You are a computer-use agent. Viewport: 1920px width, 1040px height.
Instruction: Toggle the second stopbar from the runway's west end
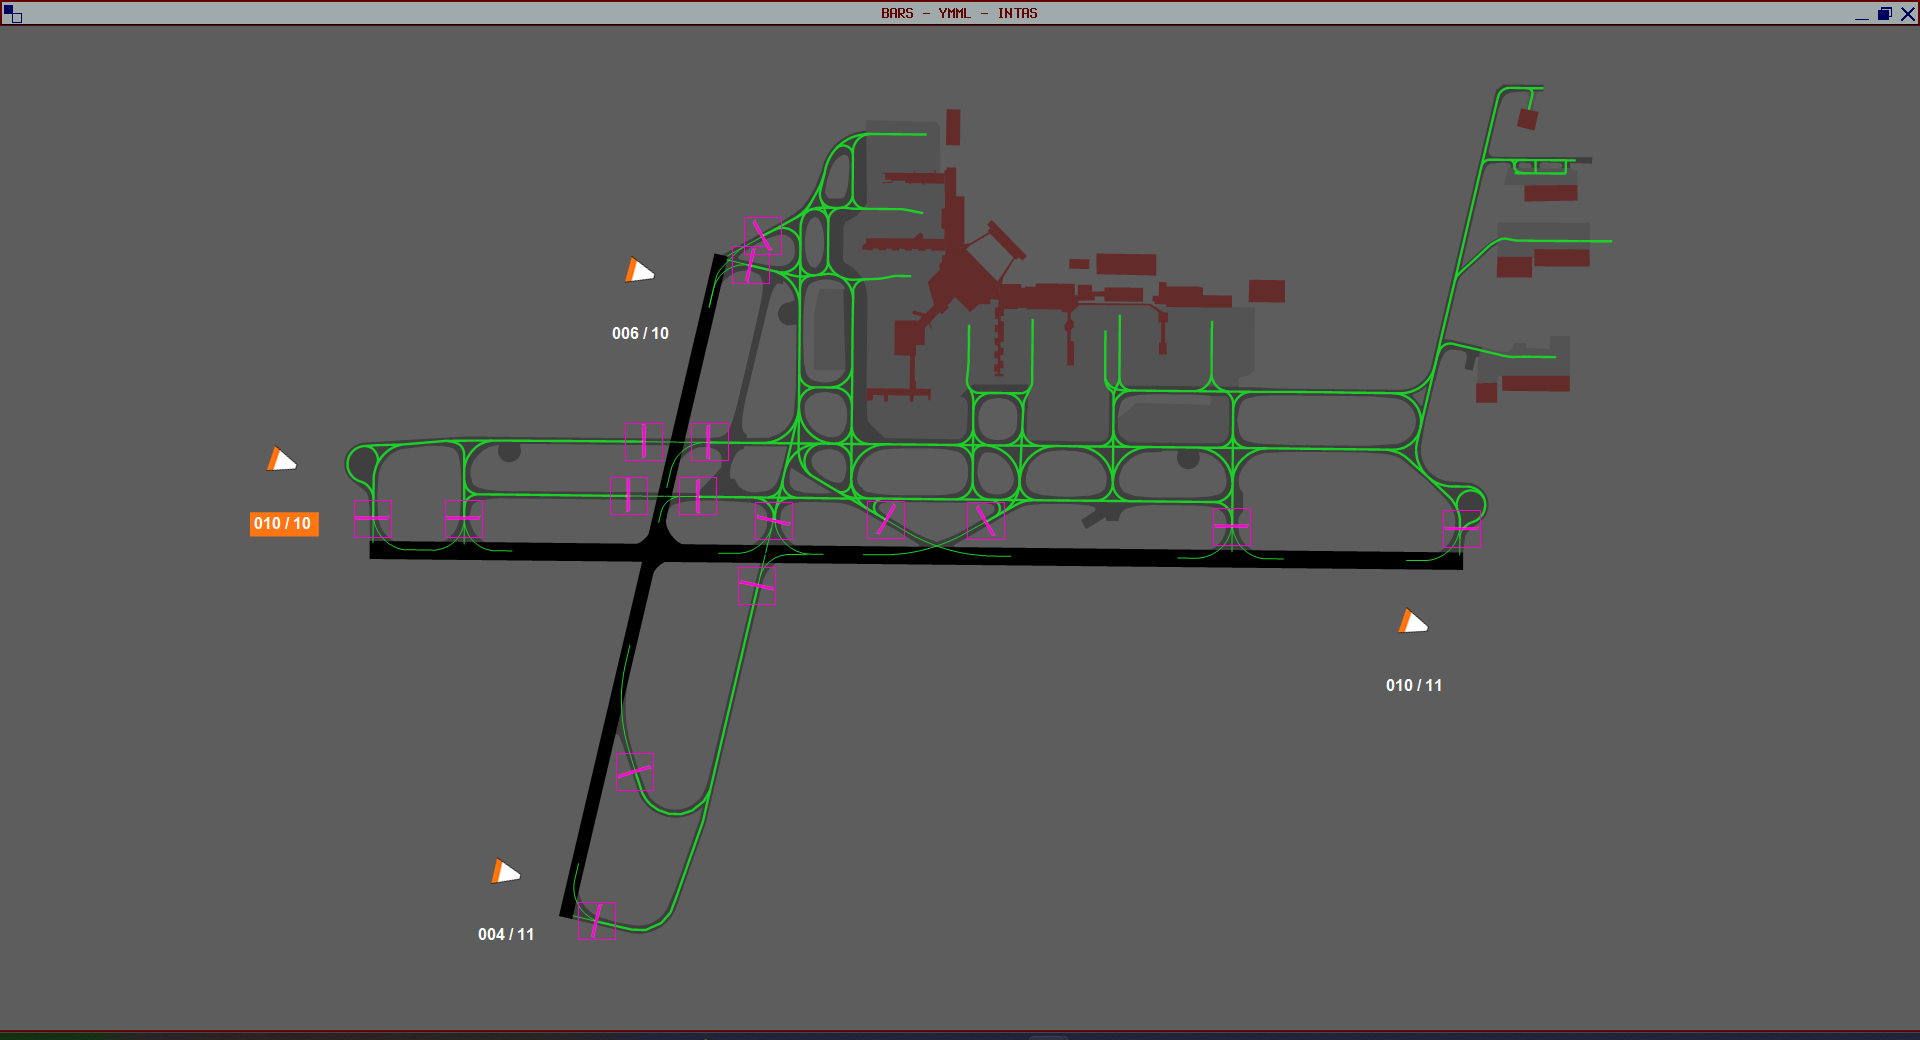pyautogui.click(x=464, y=518)
